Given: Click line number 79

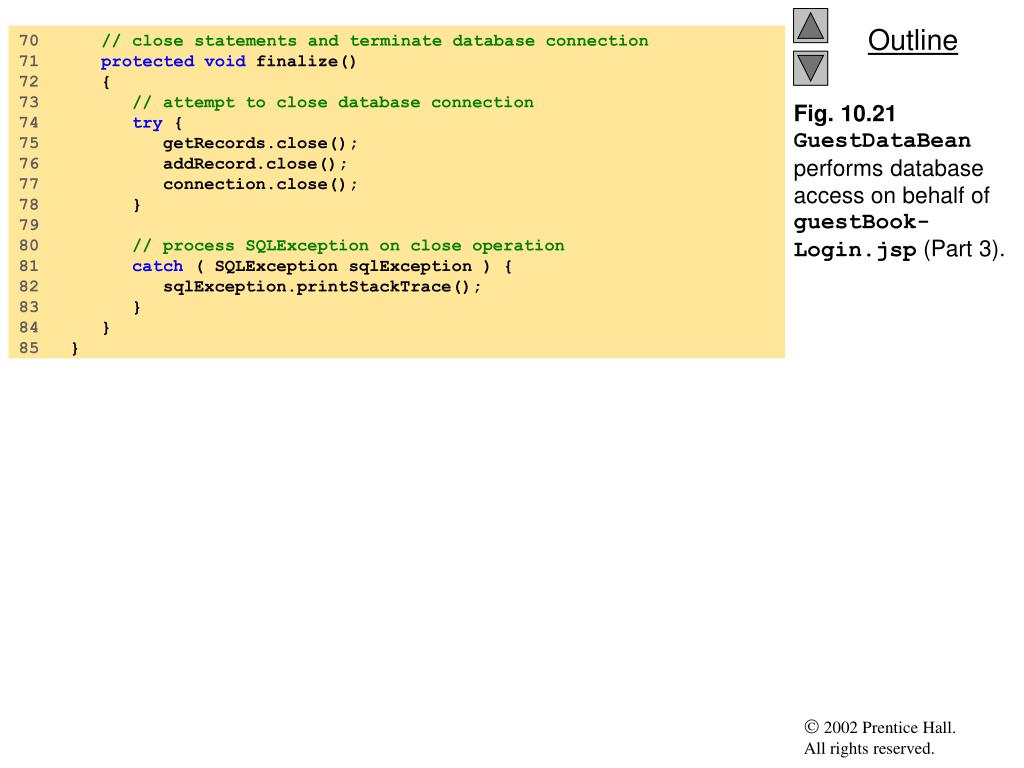Looking at the screenshot, I should point(29,225).
